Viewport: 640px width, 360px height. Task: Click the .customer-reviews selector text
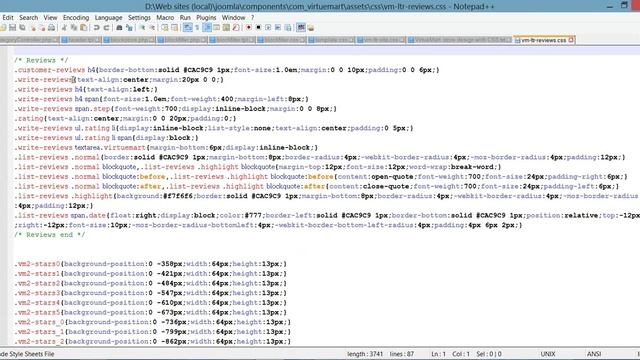coord(49,70)
